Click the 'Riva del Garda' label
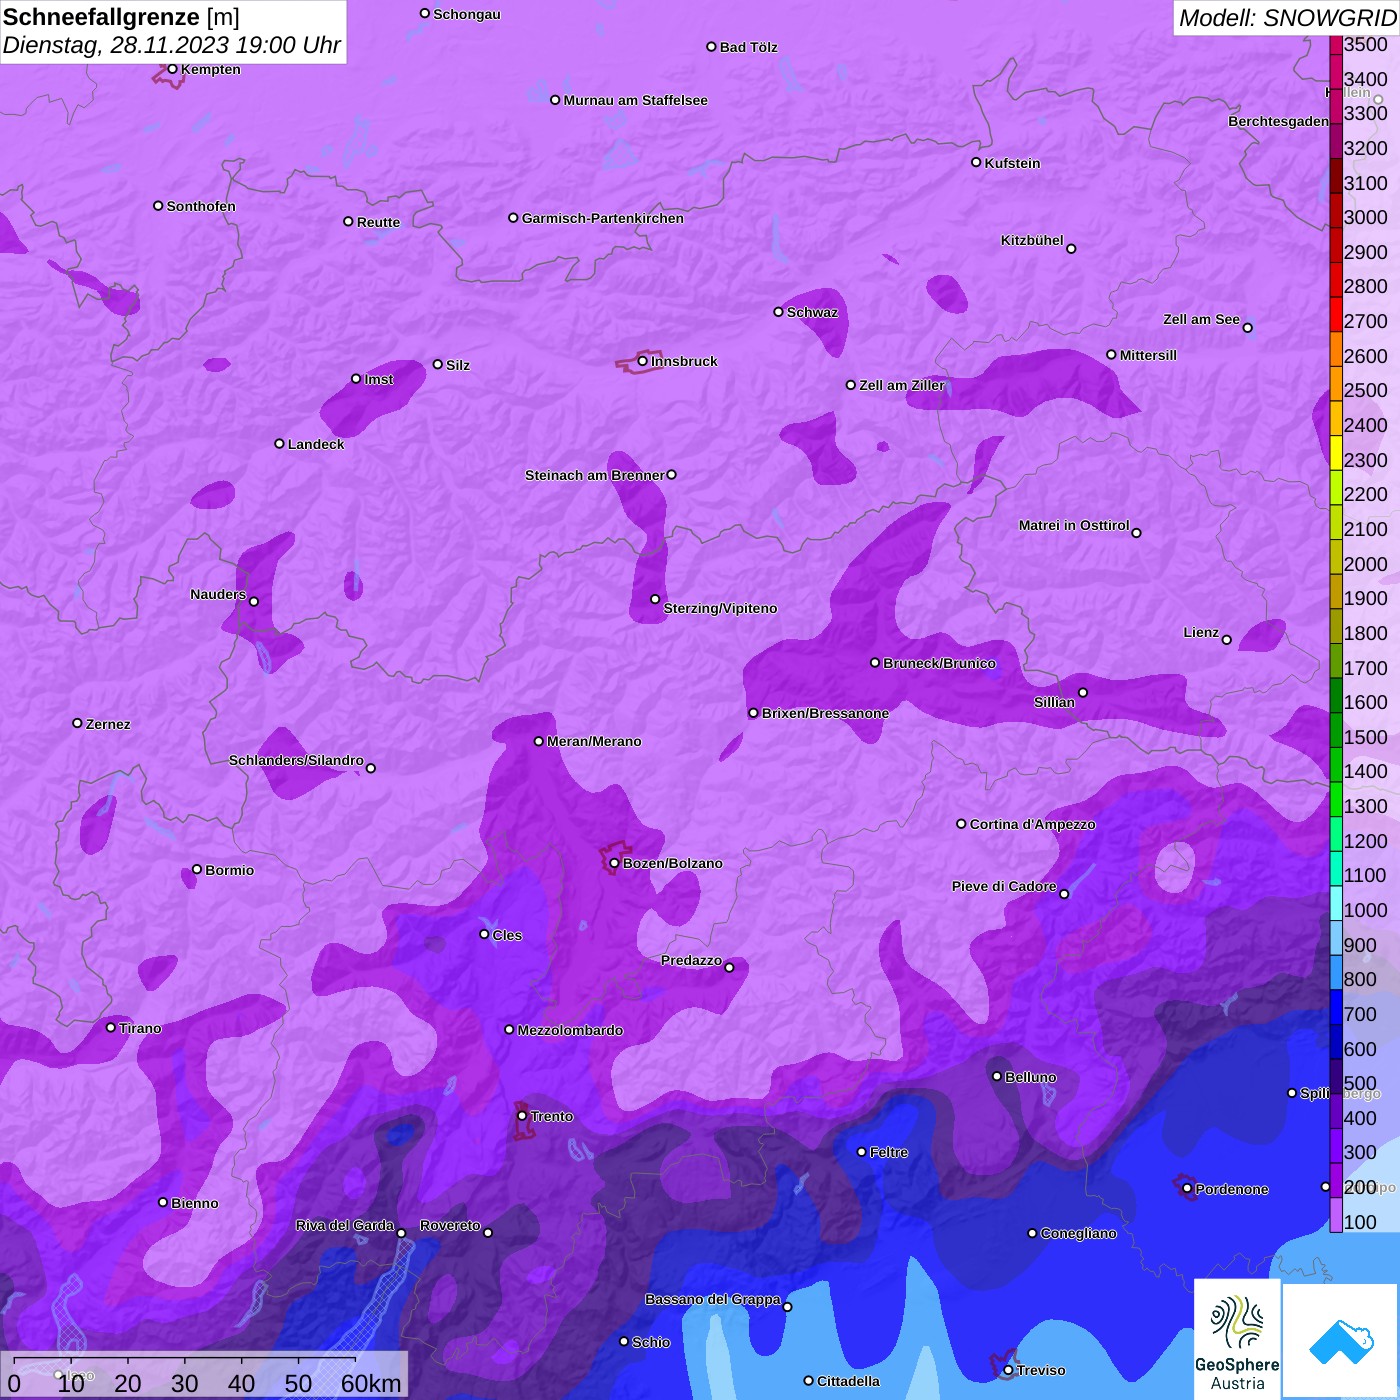 [345, 1225]
